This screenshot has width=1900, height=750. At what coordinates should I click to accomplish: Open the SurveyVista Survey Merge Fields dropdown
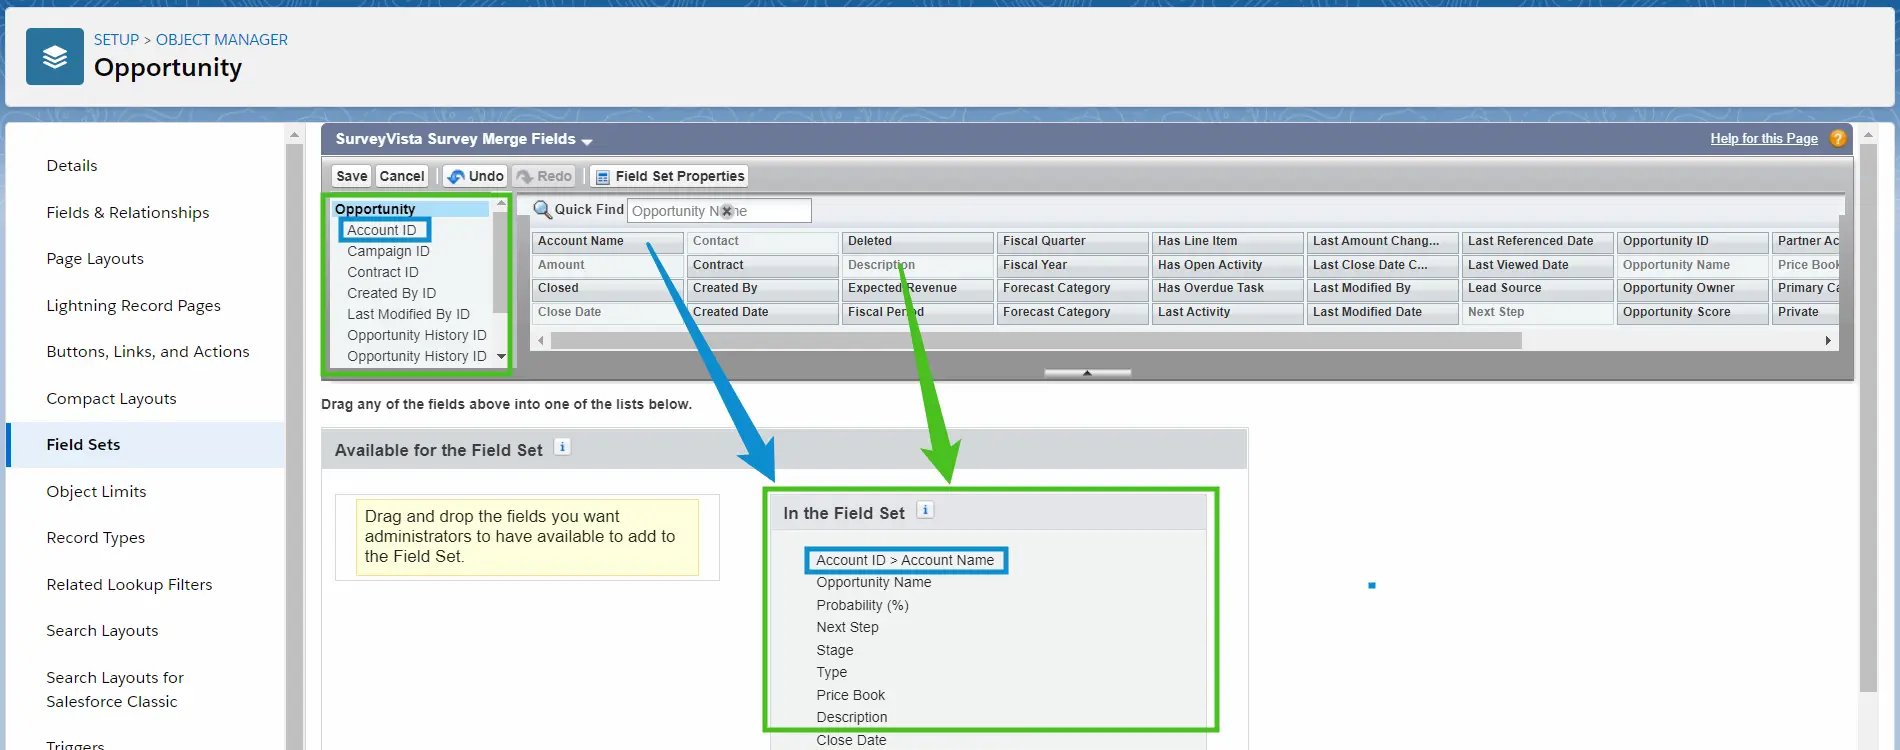[x=587, y=141]
